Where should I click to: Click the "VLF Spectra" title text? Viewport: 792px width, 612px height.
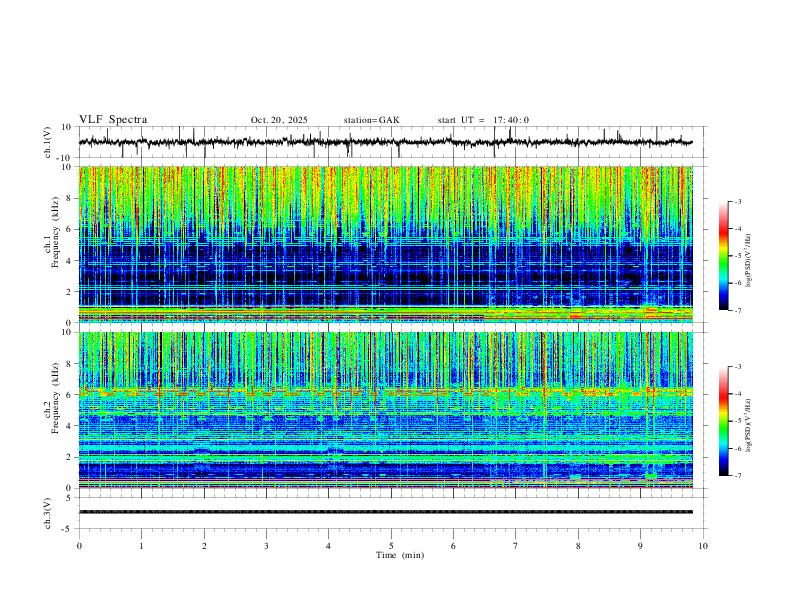coord(113,120)
